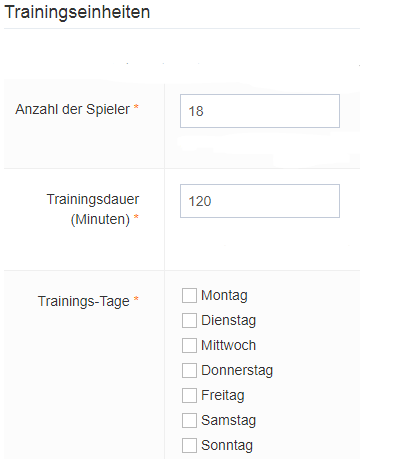Click the Montag label text
This screenshot has width=395, height=459.
pos(224,296)
